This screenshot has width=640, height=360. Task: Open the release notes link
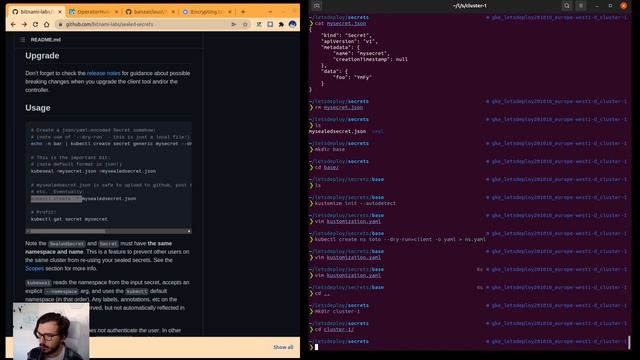[x=104, y=73]
